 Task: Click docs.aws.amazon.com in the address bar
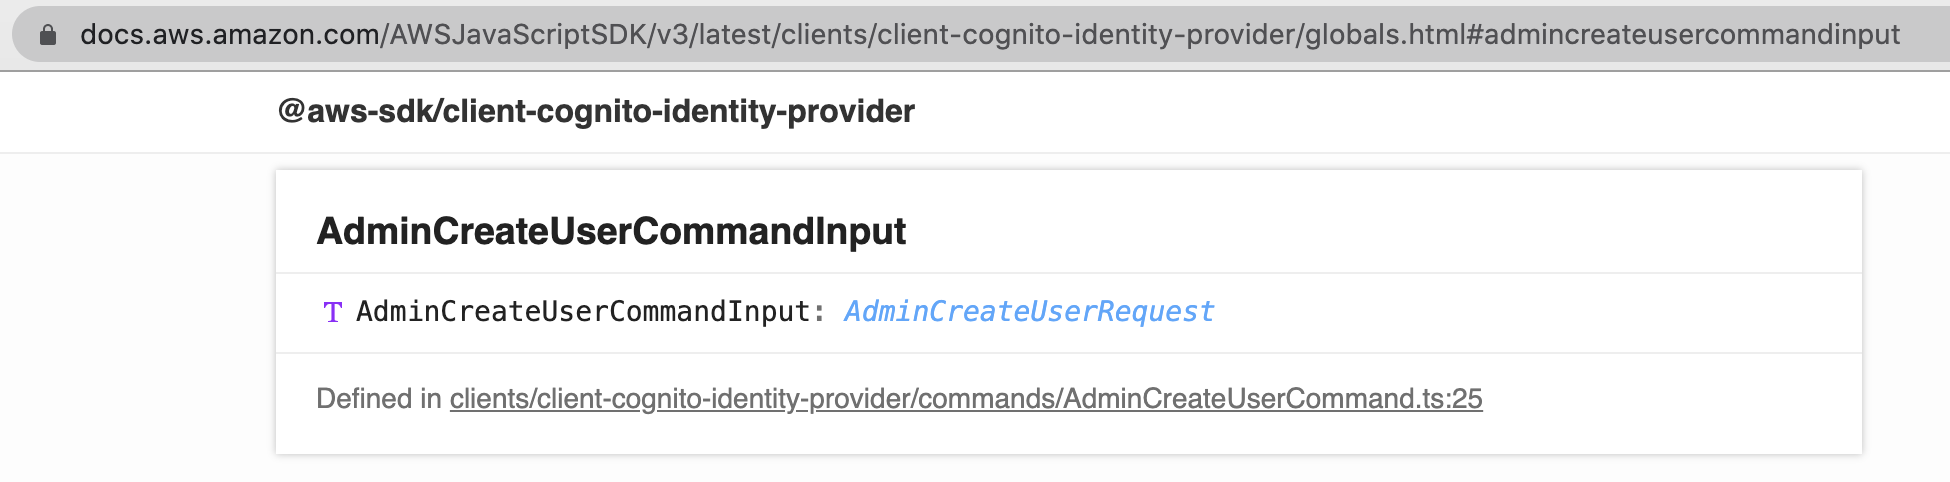[x=229, y=35]
